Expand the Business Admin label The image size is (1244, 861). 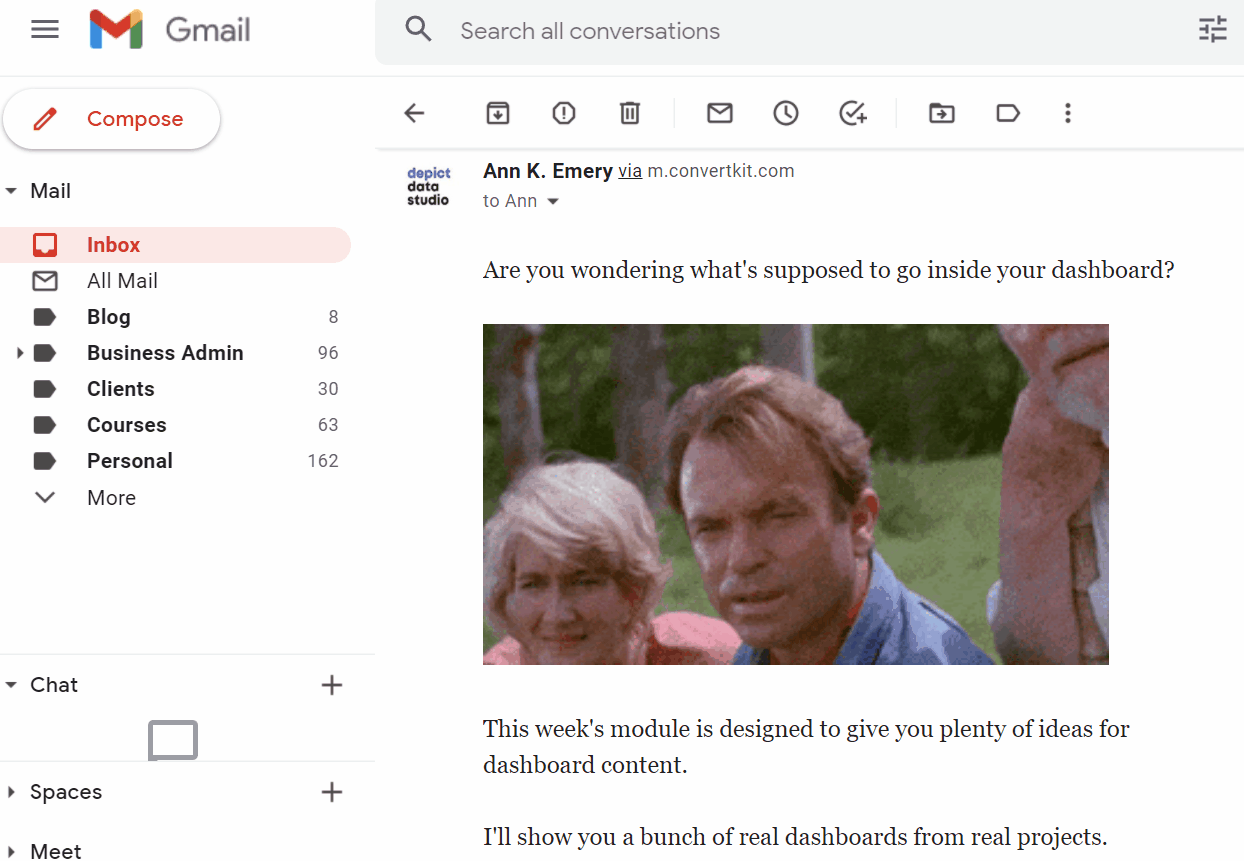point(19,353)
